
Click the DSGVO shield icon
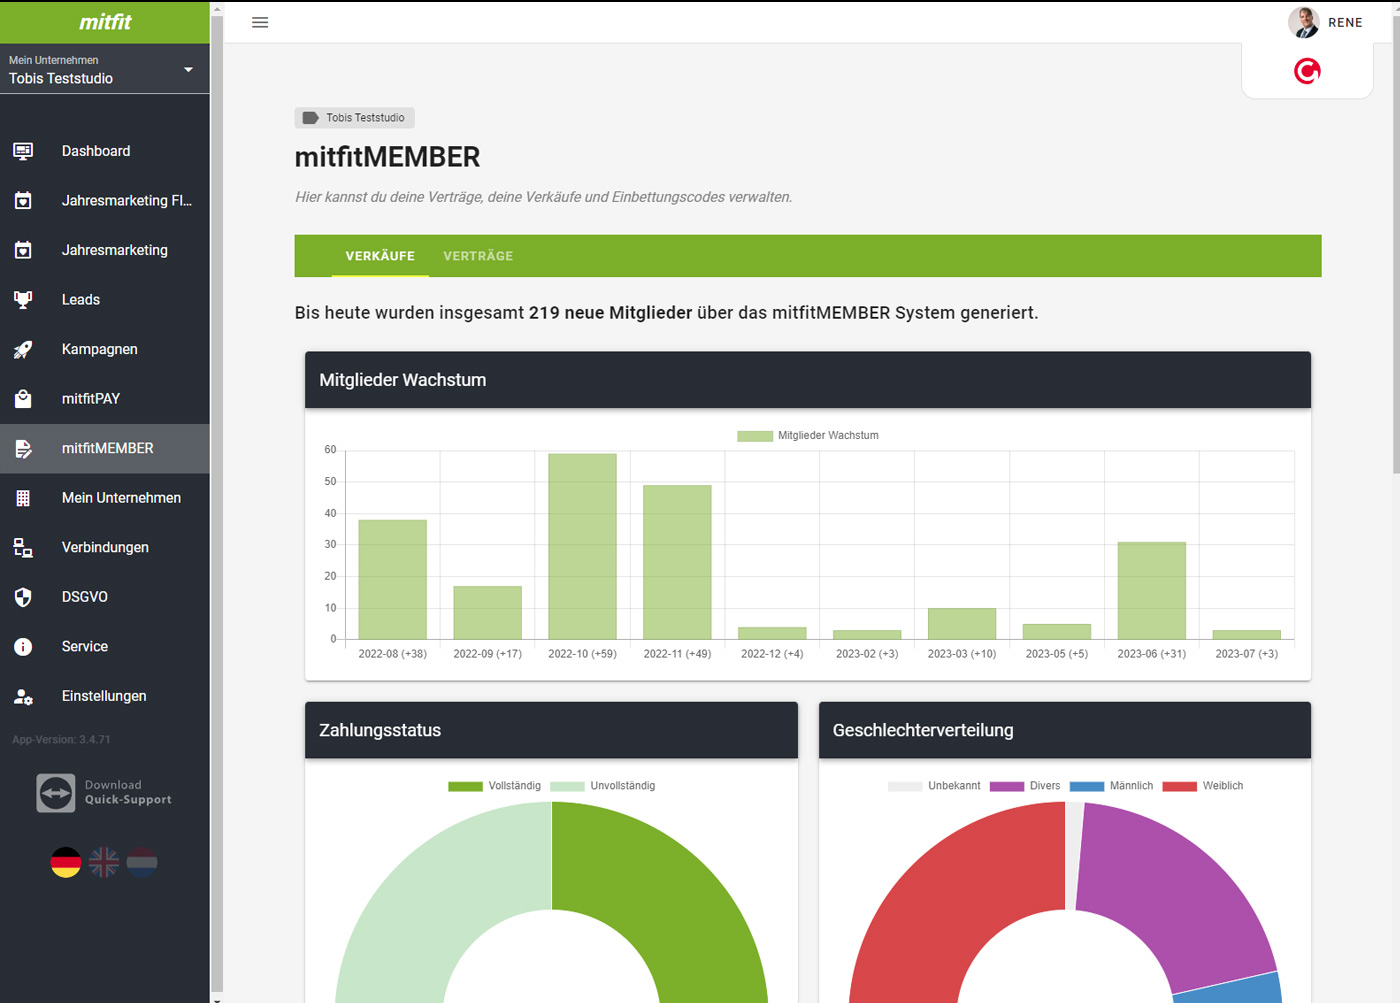coord(23,597)
